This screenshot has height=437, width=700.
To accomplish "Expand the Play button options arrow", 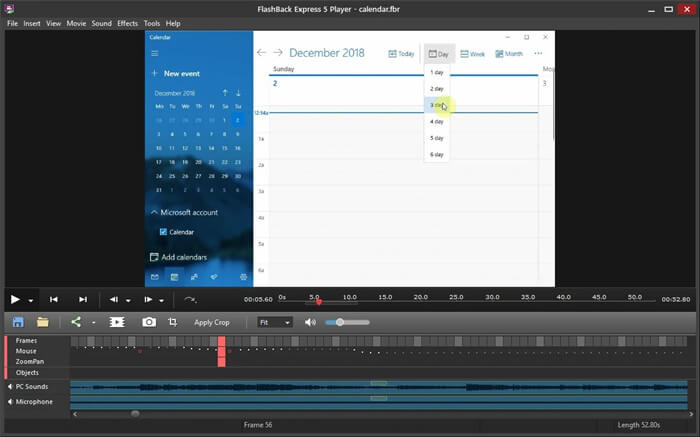I will point(31,300).
